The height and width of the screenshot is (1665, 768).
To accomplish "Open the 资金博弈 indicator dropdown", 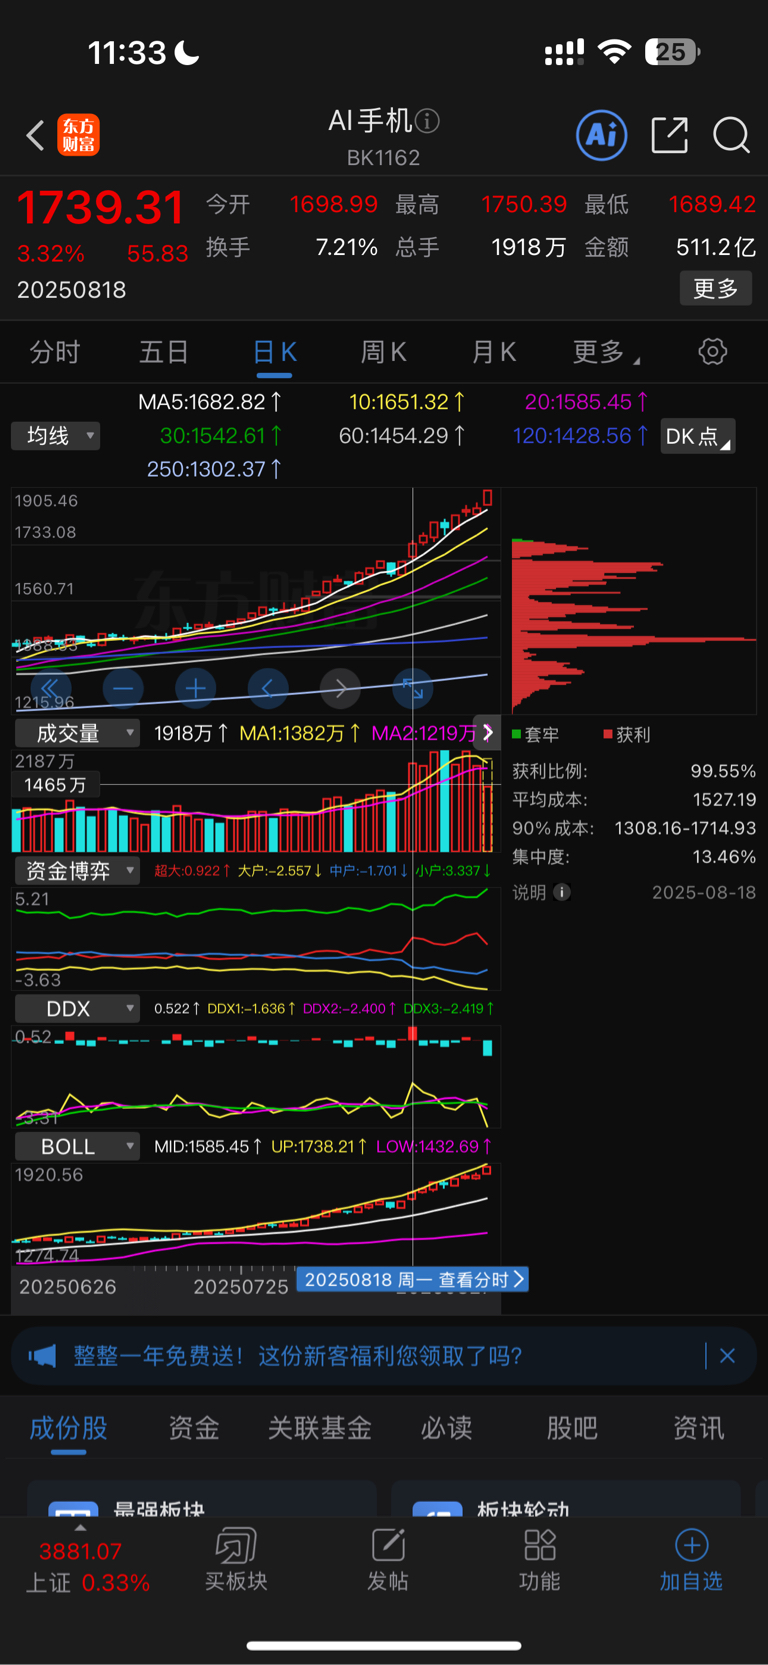I will pyautogui.click(x=77, y=871).
